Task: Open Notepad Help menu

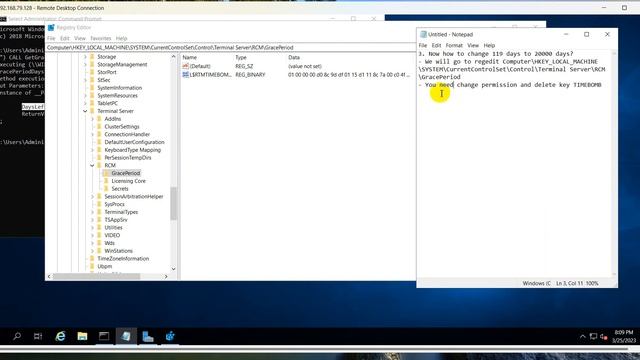Action: click(x=489, y=45)
